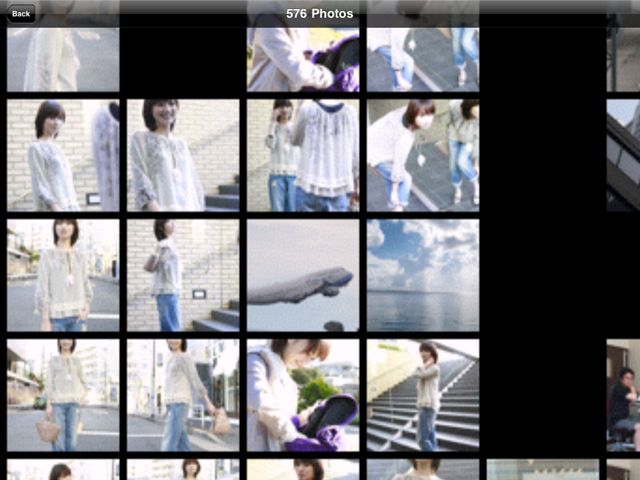640x480 pixels.
Task: Open thumbnail of woman standing on street
Action: click(x=63, y=276)
